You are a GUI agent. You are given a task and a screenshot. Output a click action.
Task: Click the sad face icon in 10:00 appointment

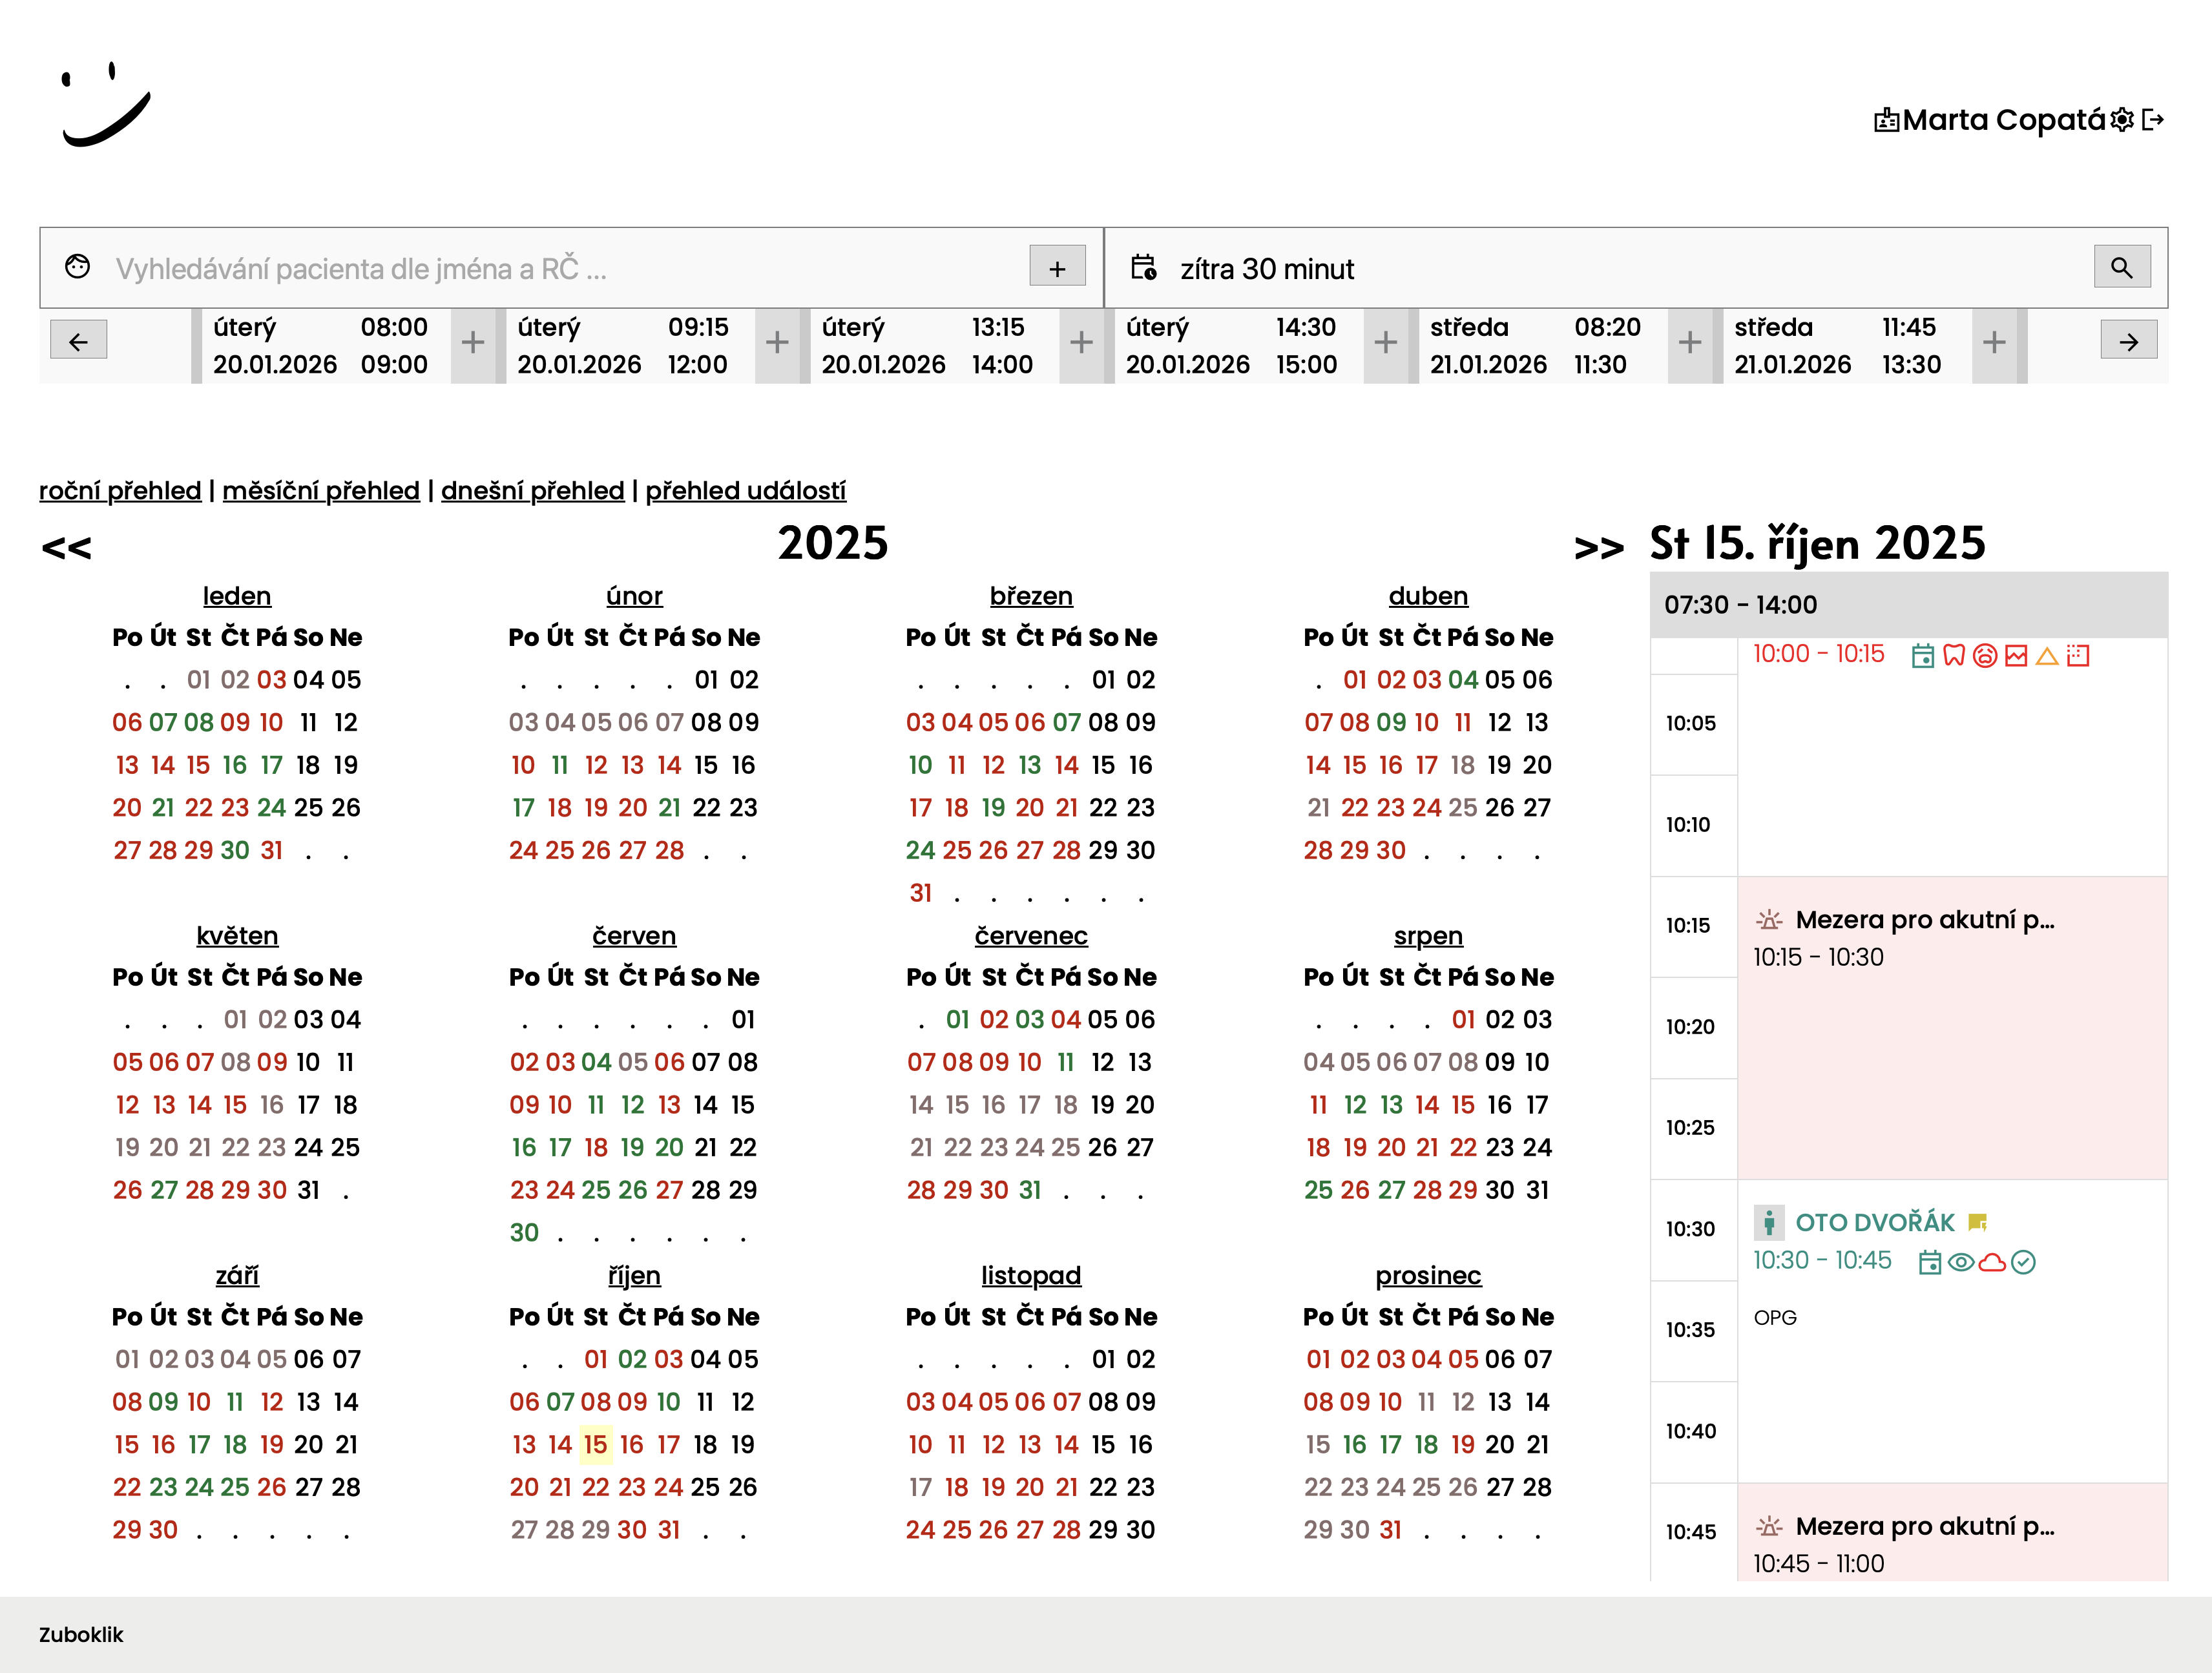pos(1985,656)
